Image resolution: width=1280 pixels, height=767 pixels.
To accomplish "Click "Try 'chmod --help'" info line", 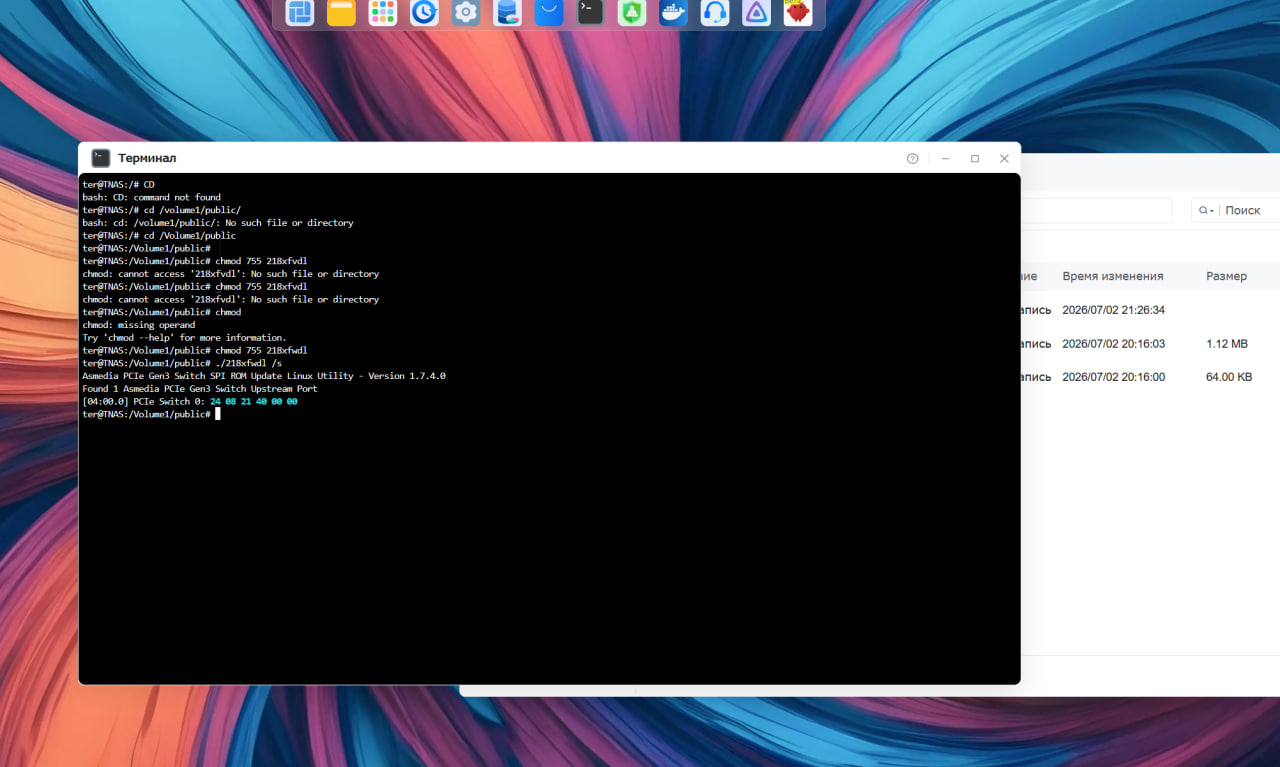I will (184, 338).
